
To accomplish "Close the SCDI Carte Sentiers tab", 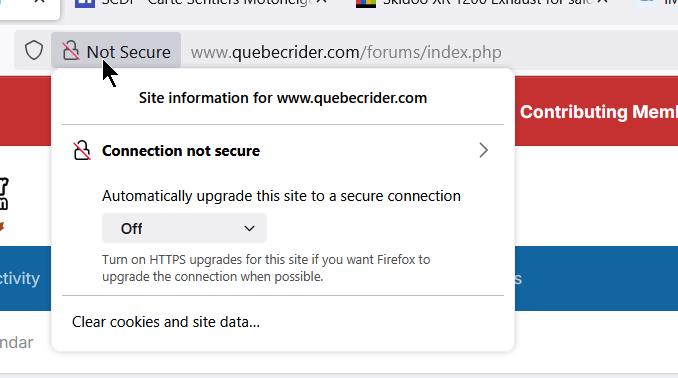I will [321, 2].
